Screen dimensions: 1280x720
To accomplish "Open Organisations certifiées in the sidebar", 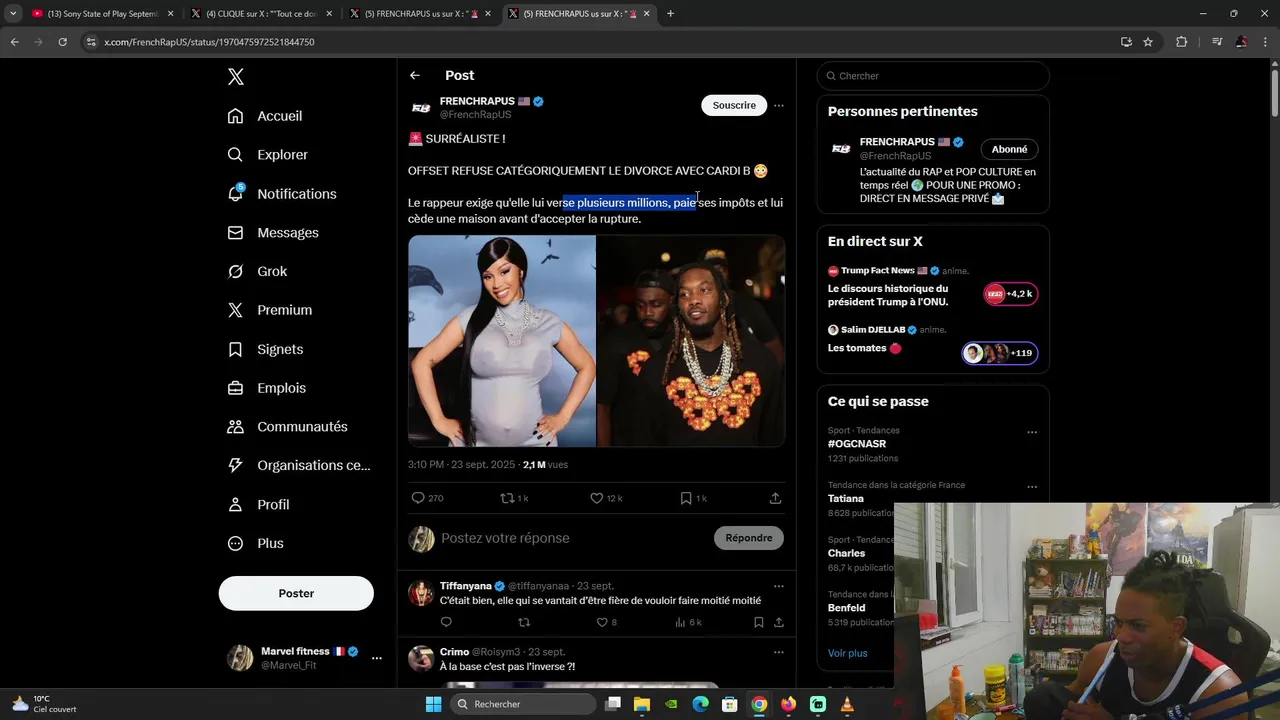I will [x=299, y=465].
